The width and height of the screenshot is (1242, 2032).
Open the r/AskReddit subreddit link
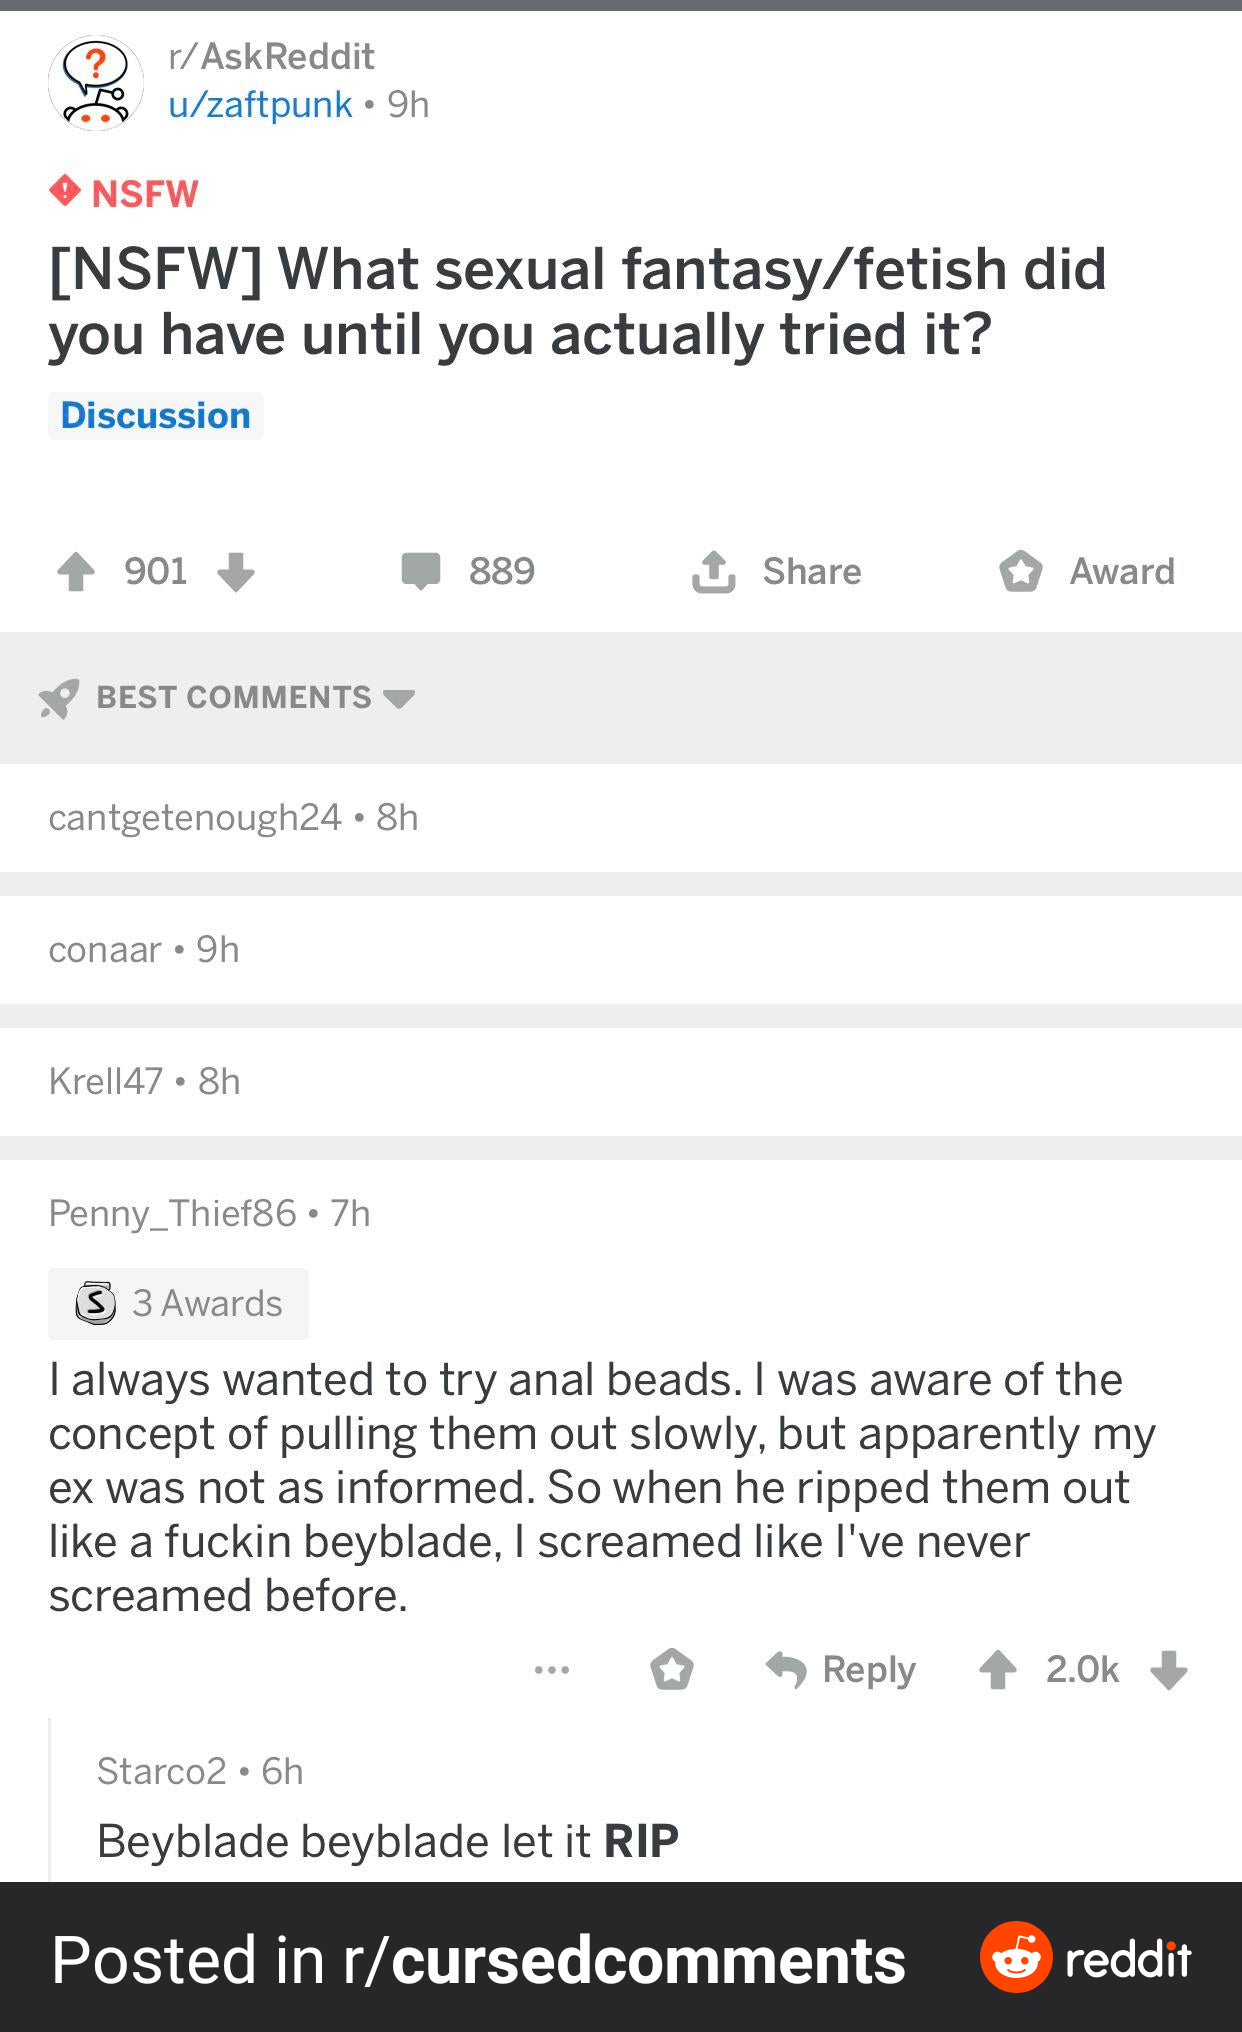(x=271, y=57)
